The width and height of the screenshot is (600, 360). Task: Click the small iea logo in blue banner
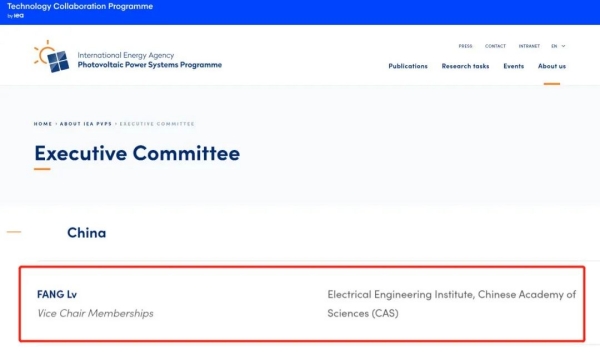tap(18, 16)
